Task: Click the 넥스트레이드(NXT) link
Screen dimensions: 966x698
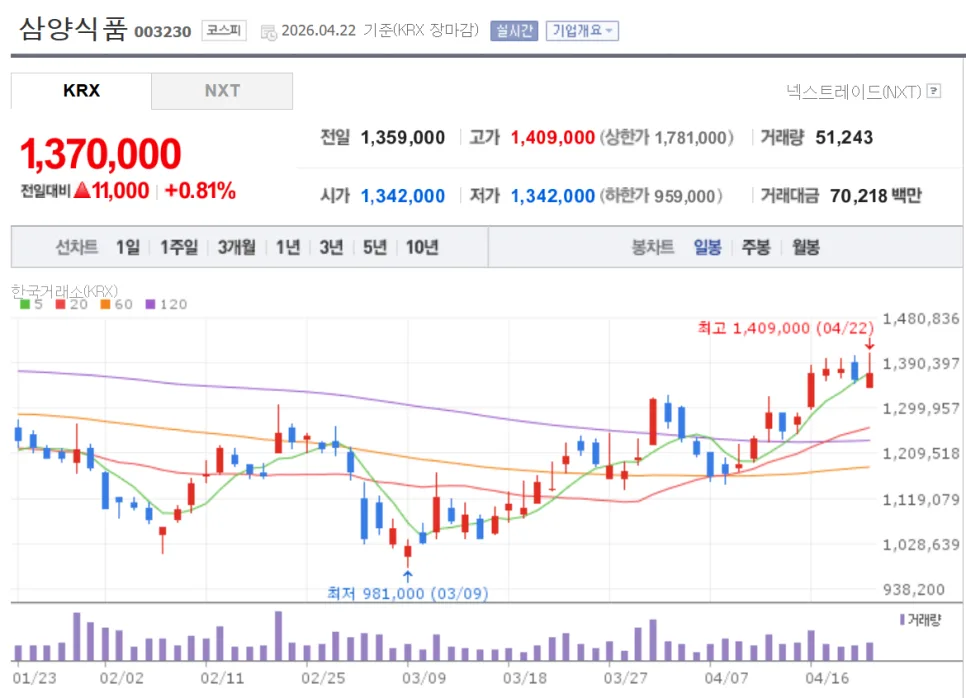Action: click(x=854, y=92)
